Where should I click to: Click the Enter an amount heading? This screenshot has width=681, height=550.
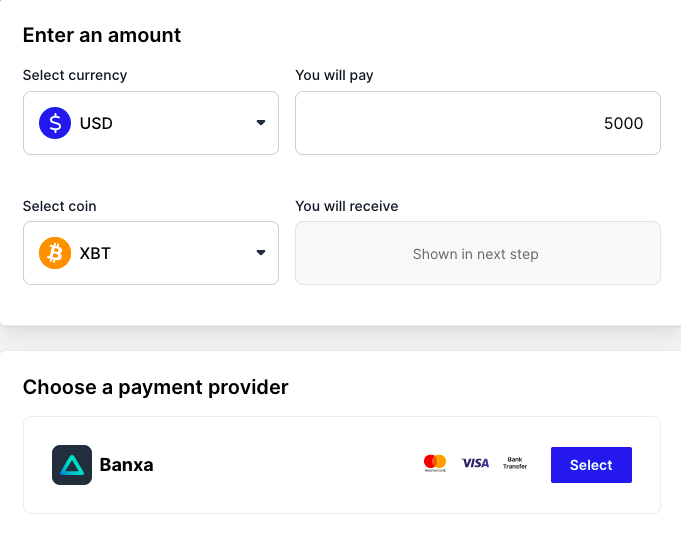(x=102, y=35)
